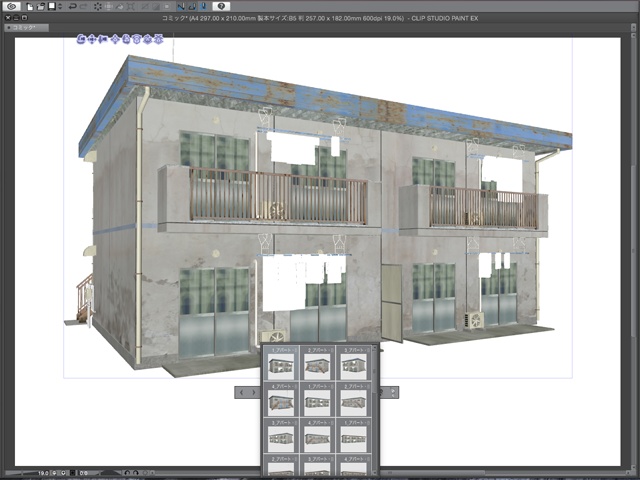Image resolution: width=640 pixels, height=480 pixels.
Task: Toggle Snap to Grid
Action: (x=203, y=7)
